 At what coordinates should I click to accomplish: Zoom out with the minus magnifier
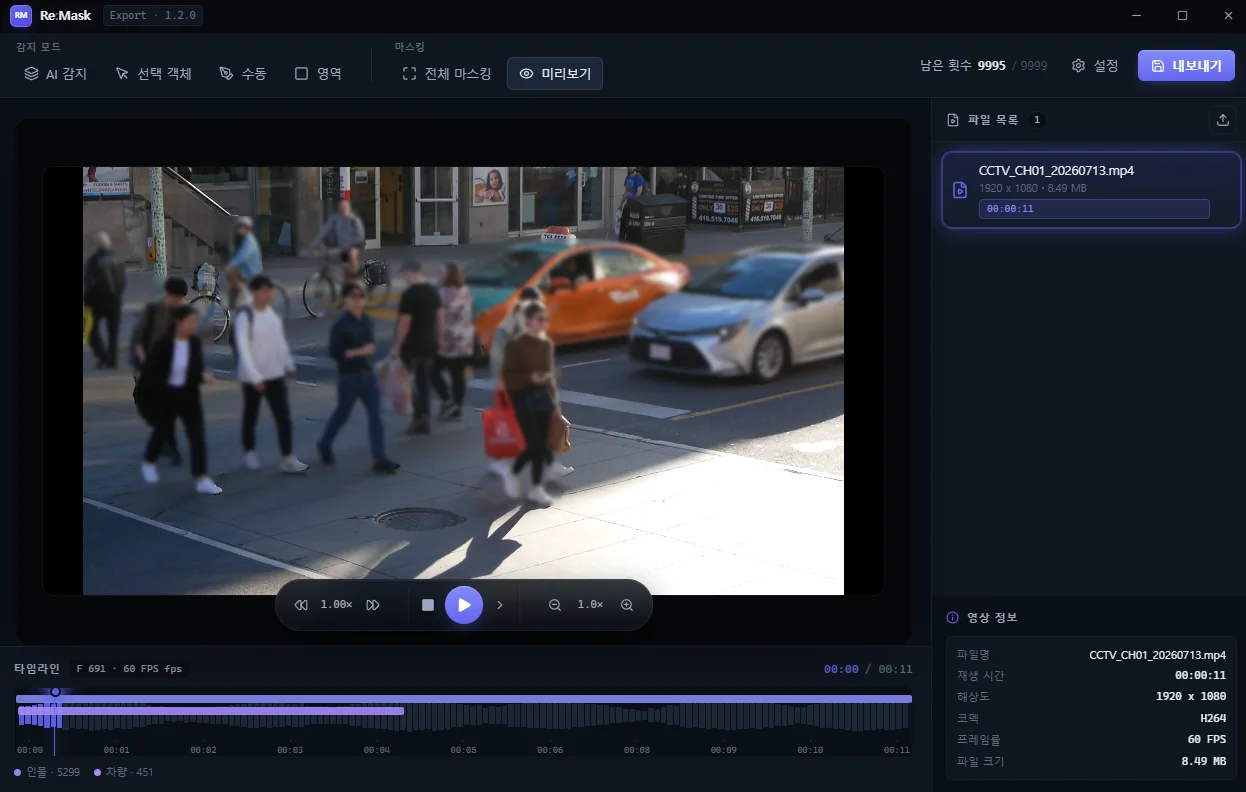tap(555, 605)
